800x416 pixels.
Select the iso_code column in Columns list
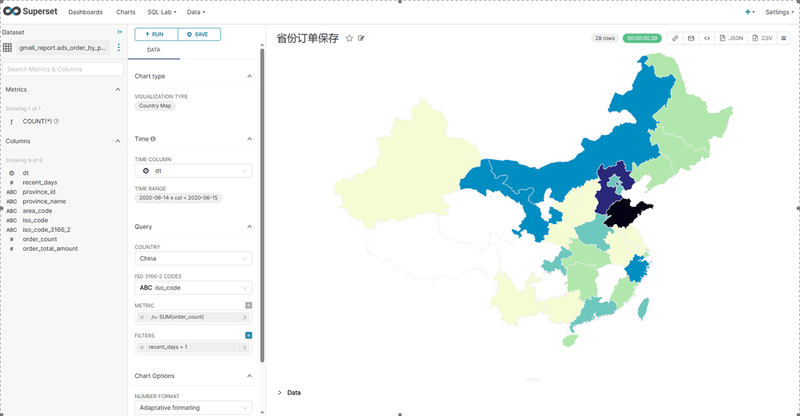pyautogui.click(x=35, y=221)
